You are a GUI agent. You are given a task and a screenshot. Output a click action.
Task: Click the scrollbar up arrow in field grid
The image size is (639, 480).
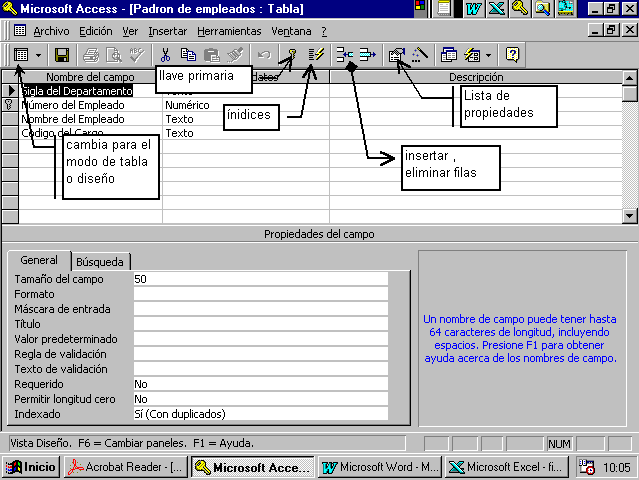[x=630, y=77]
